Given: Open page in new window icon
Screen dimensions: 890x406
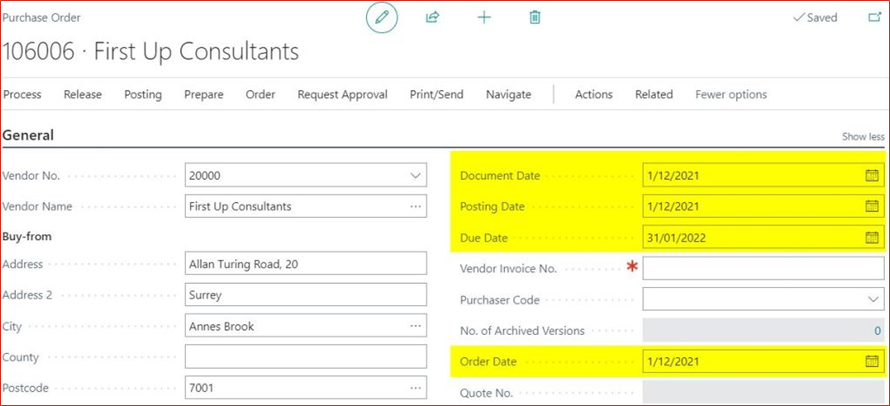Looking at the screenshot, I should click(874, 18).
